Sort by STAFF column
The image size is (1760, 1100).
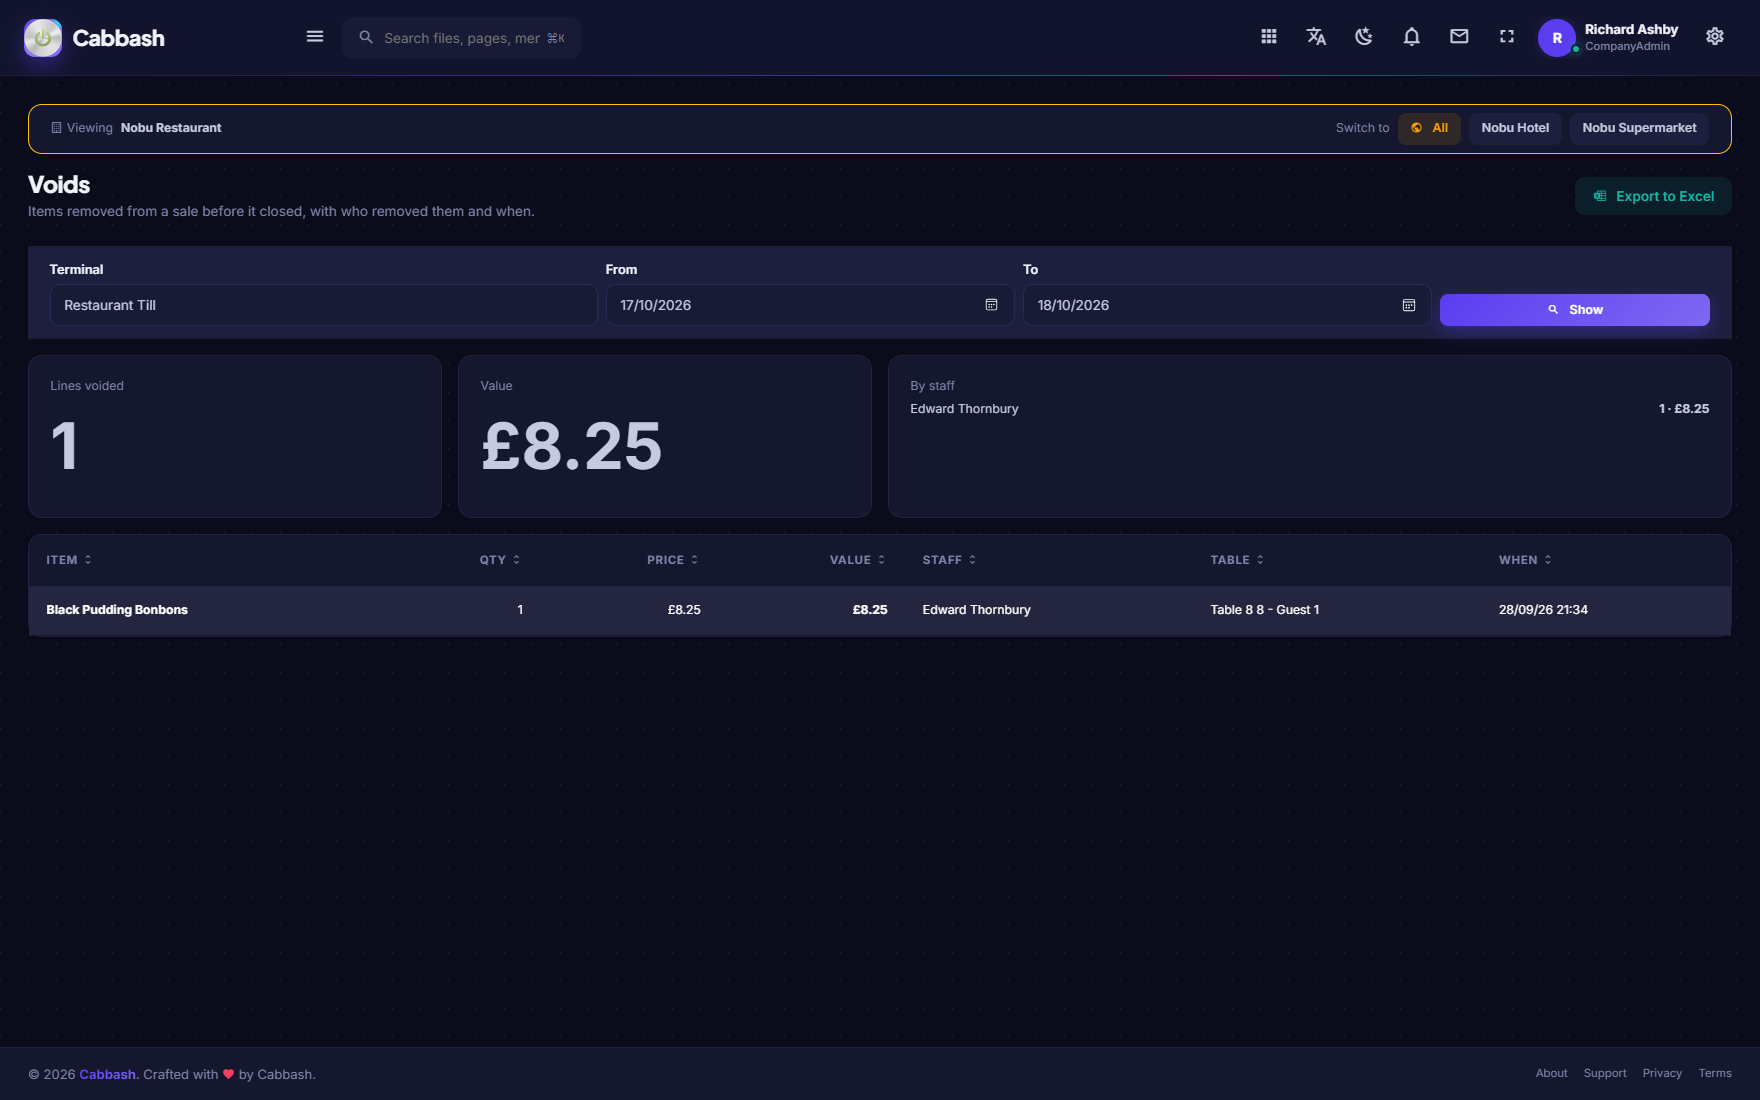tap(950, 560)
